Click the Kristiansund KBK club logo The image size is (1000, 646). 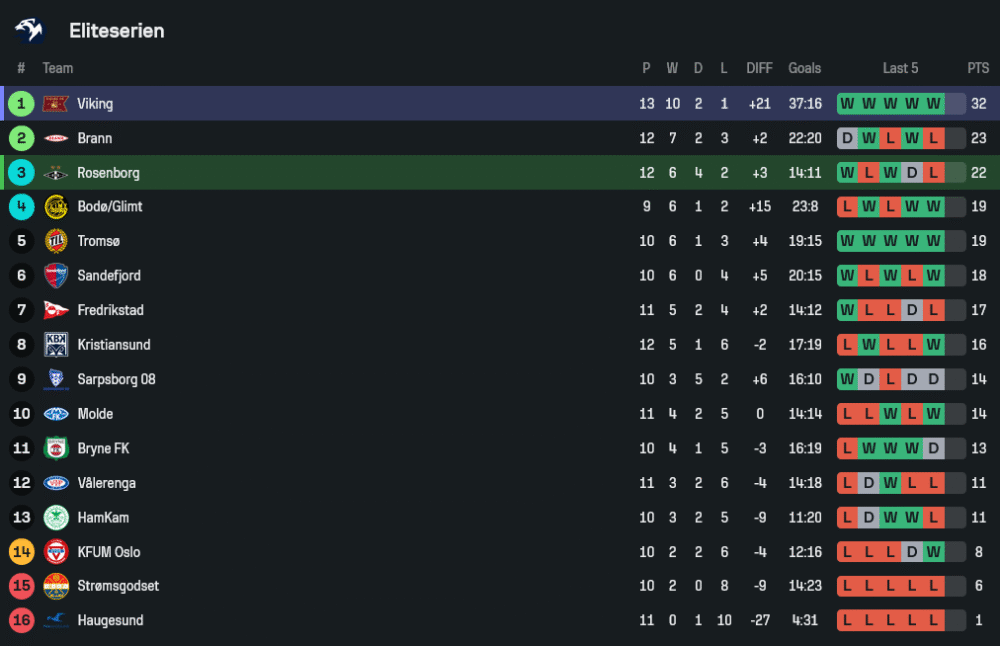coord(55,345)
